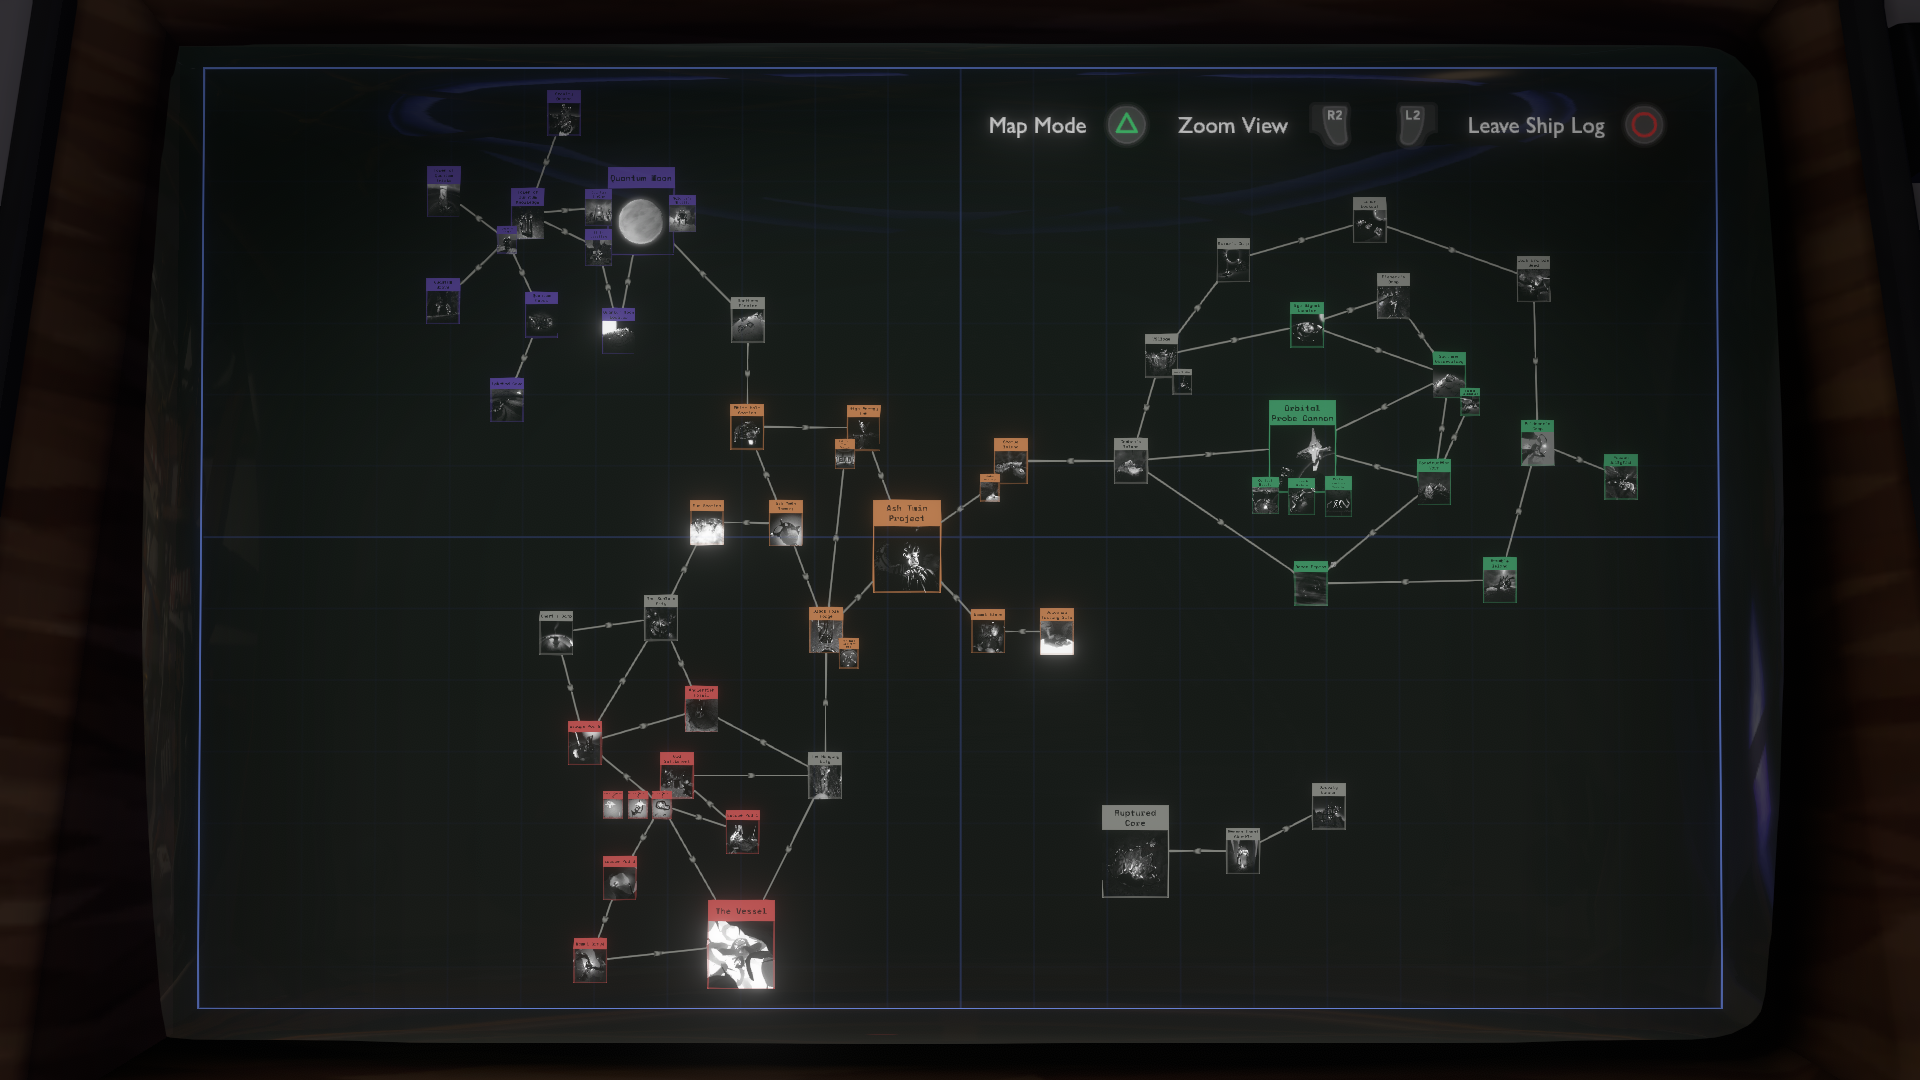Open the Ash Twin Project entry
The height and width of the screenshot is (1080, 1920).
tap(906, 546)
